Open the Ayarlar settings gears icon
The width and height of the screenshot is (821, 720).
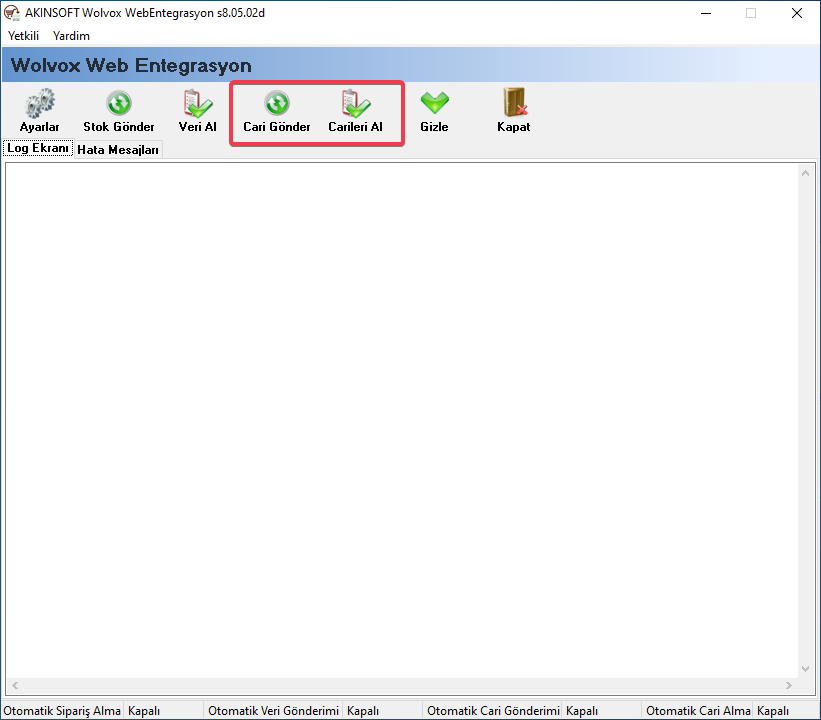[40, 103]
